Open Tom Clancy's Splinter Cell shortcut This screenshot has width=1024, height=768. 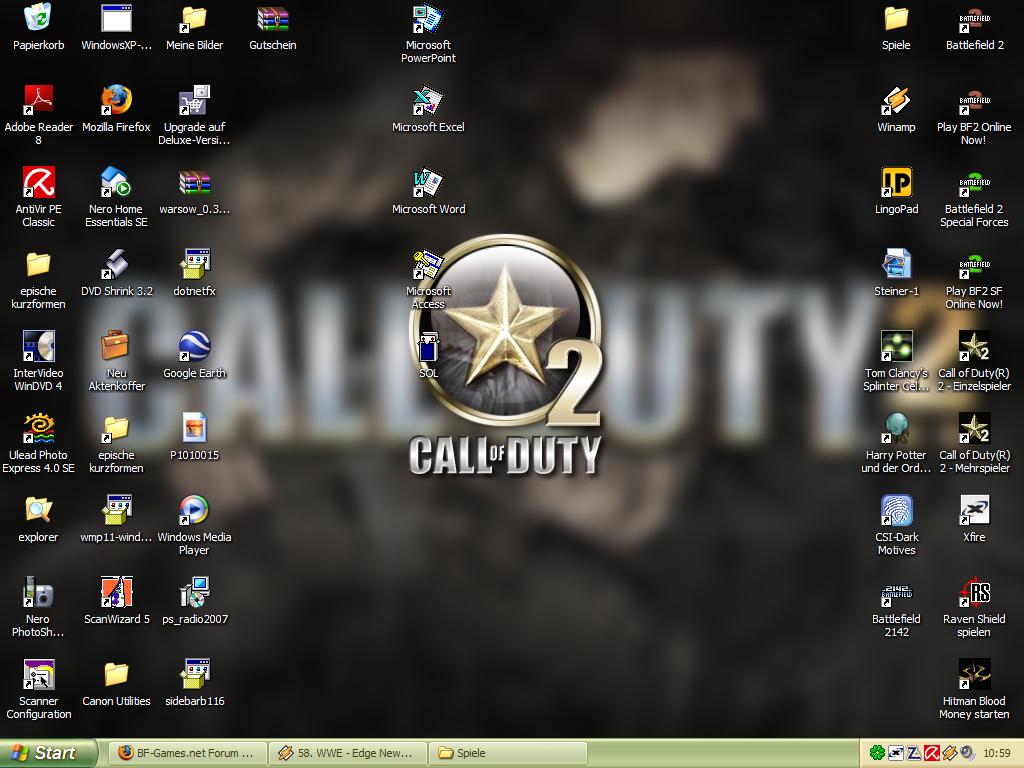[896, 346]
